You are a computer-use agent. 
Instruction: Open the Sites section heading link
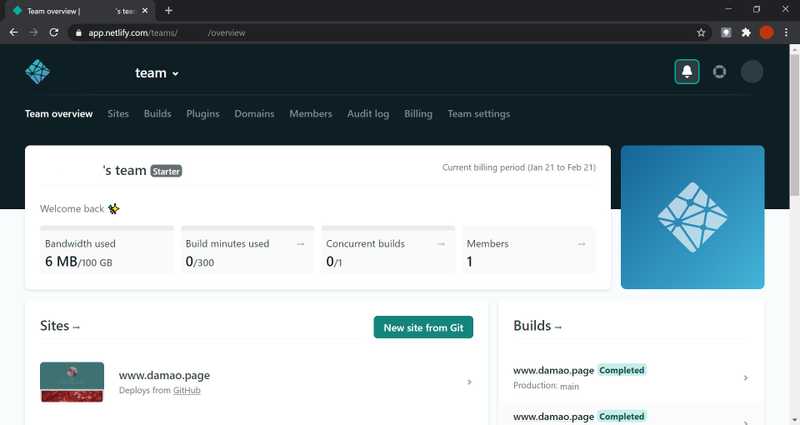click(x=60, y=326)
